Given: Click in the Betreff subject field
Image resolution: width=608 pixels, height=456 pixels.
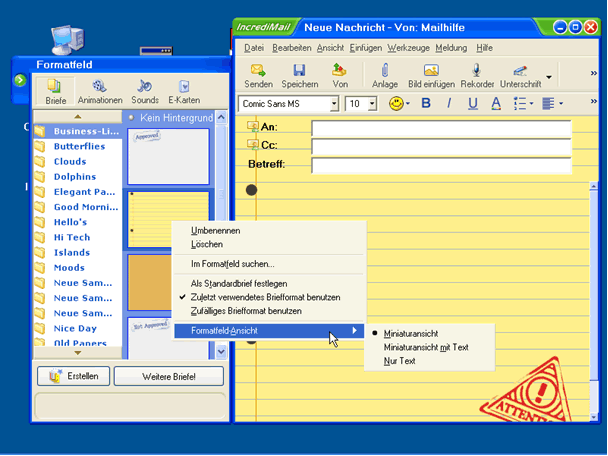Looking at the screenshot, I should 441,165.
